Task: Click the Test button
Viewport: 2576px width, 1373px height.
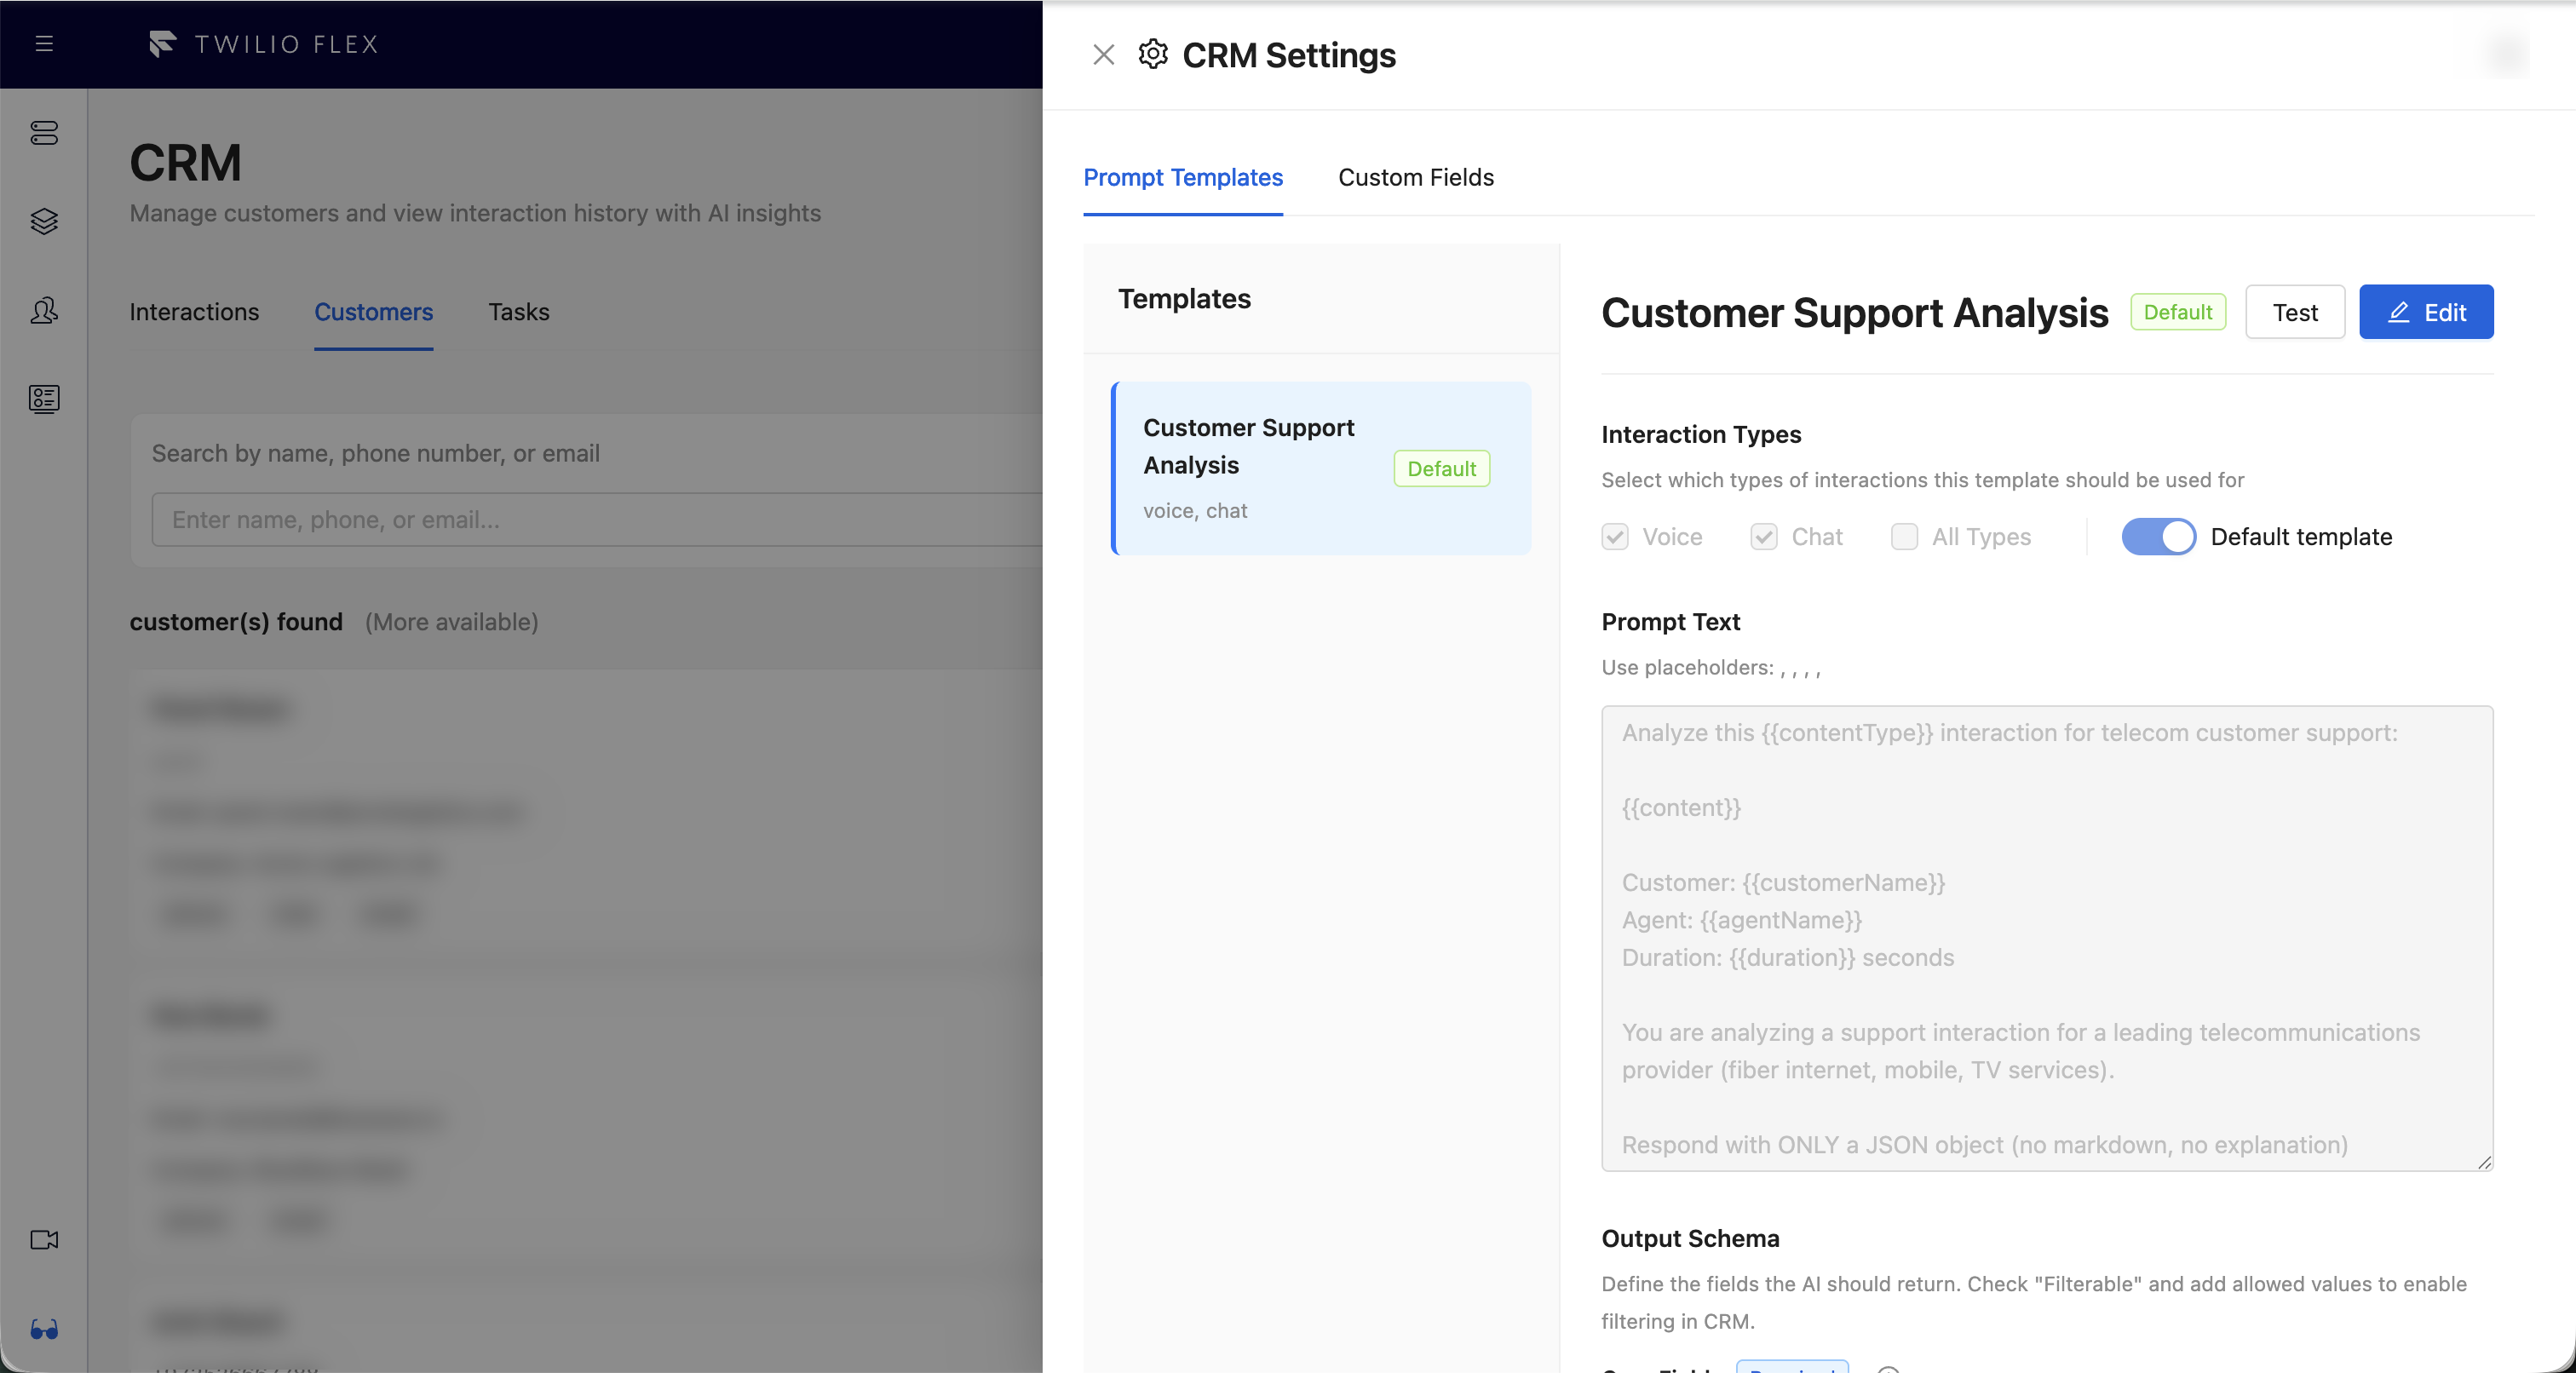Action: (x=2295, y=312)
